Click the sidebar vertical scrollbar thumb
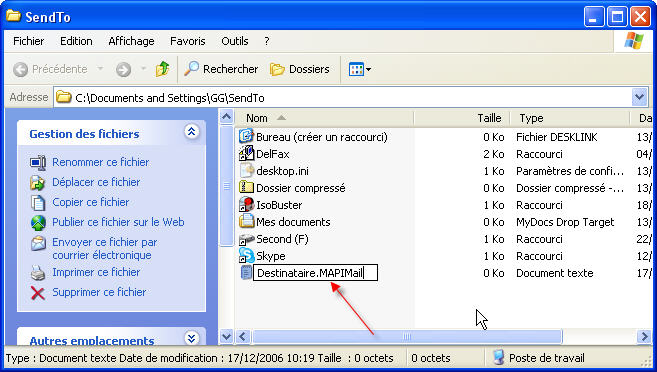This screenshot has height=372, width=657. pyautogui.click(x=226, y=186)
